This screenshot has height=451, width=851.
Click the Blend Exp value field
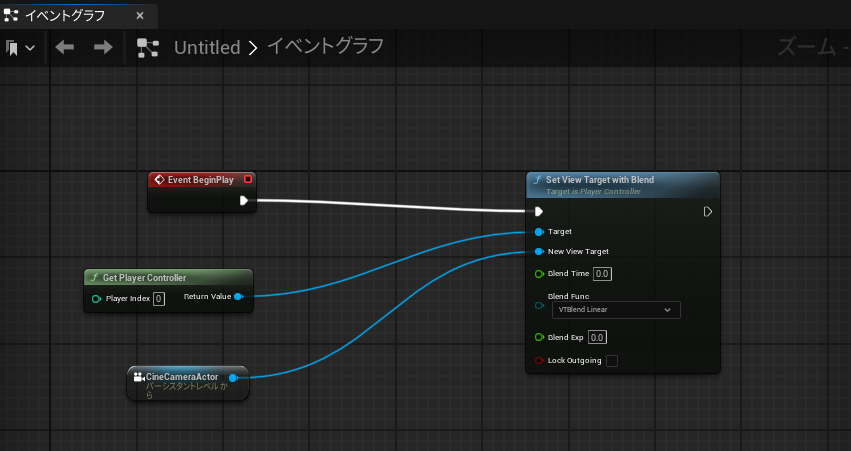tap(598, 337)
